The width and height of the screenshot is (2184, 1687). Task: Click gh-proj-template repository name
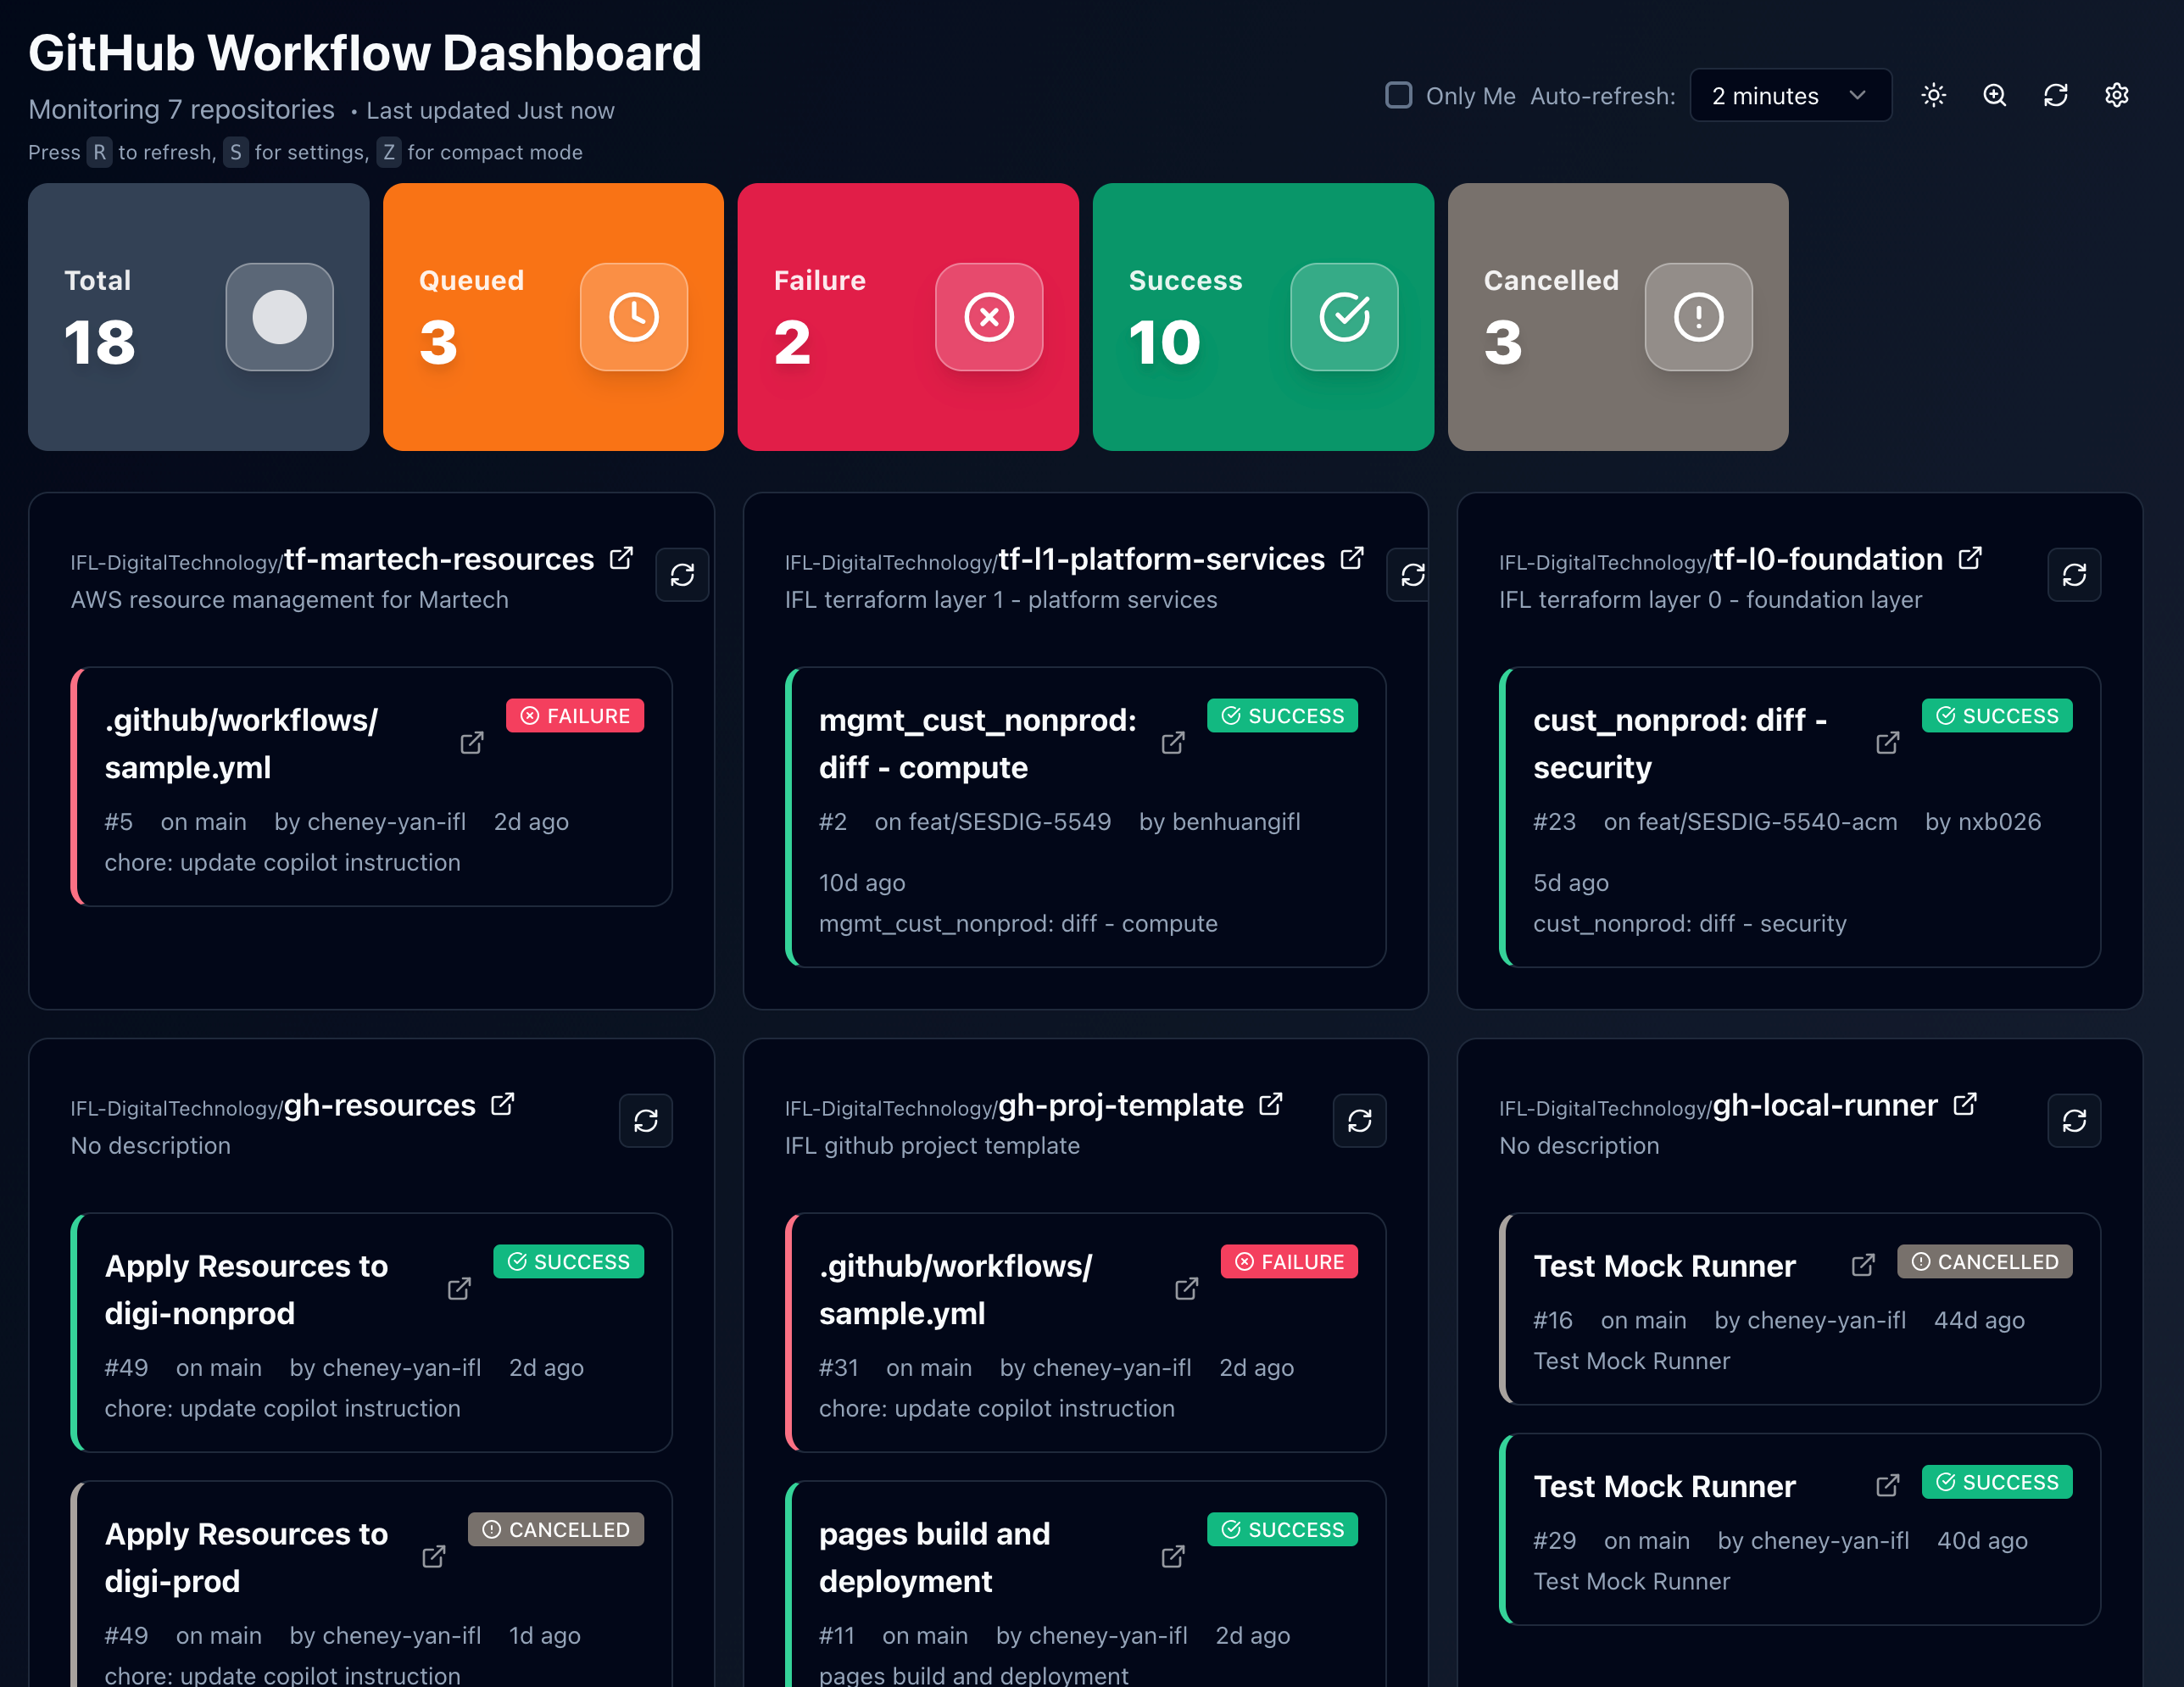click(1121, 1105)
